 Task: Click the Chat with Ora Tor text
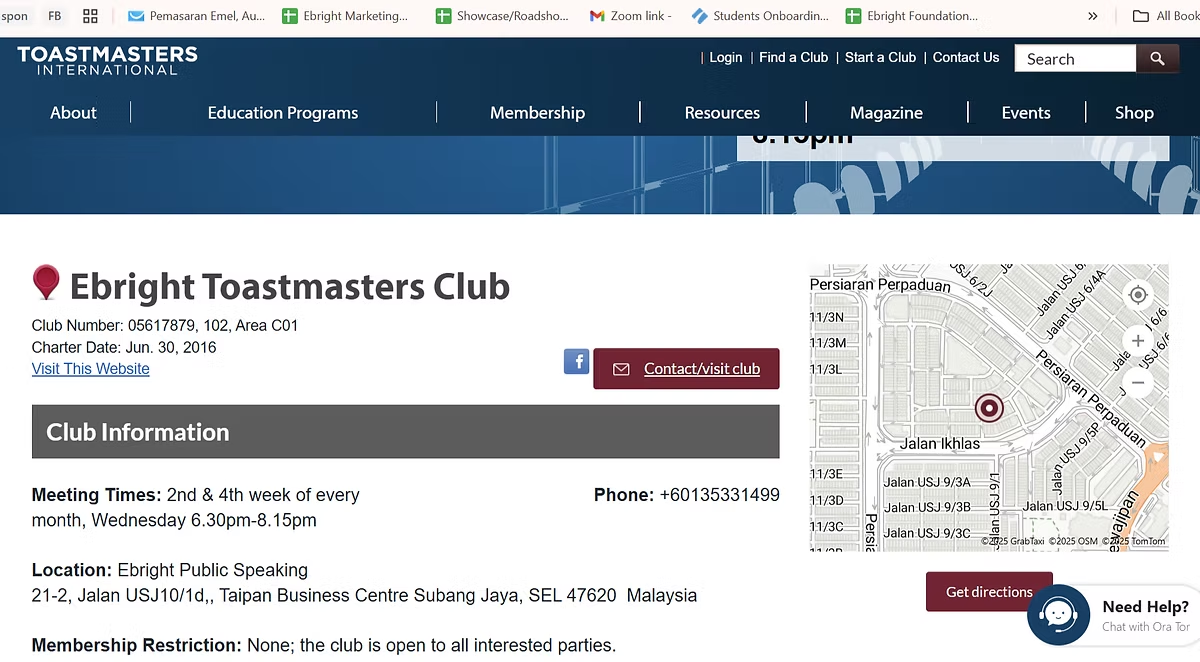1146,627
